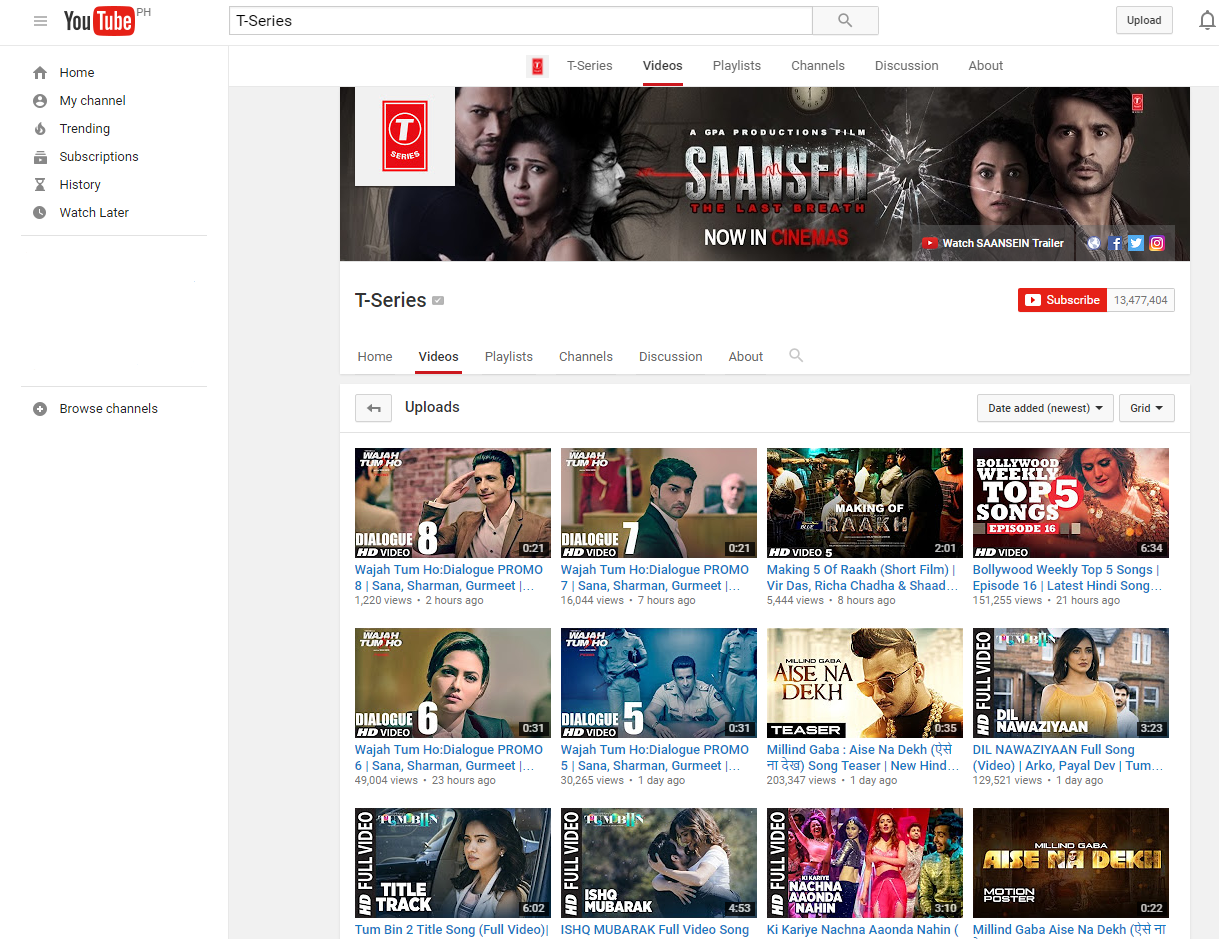
Task: Open the banner's Facebook icon
Action: pyautogui.click(x=1115, y=243)
